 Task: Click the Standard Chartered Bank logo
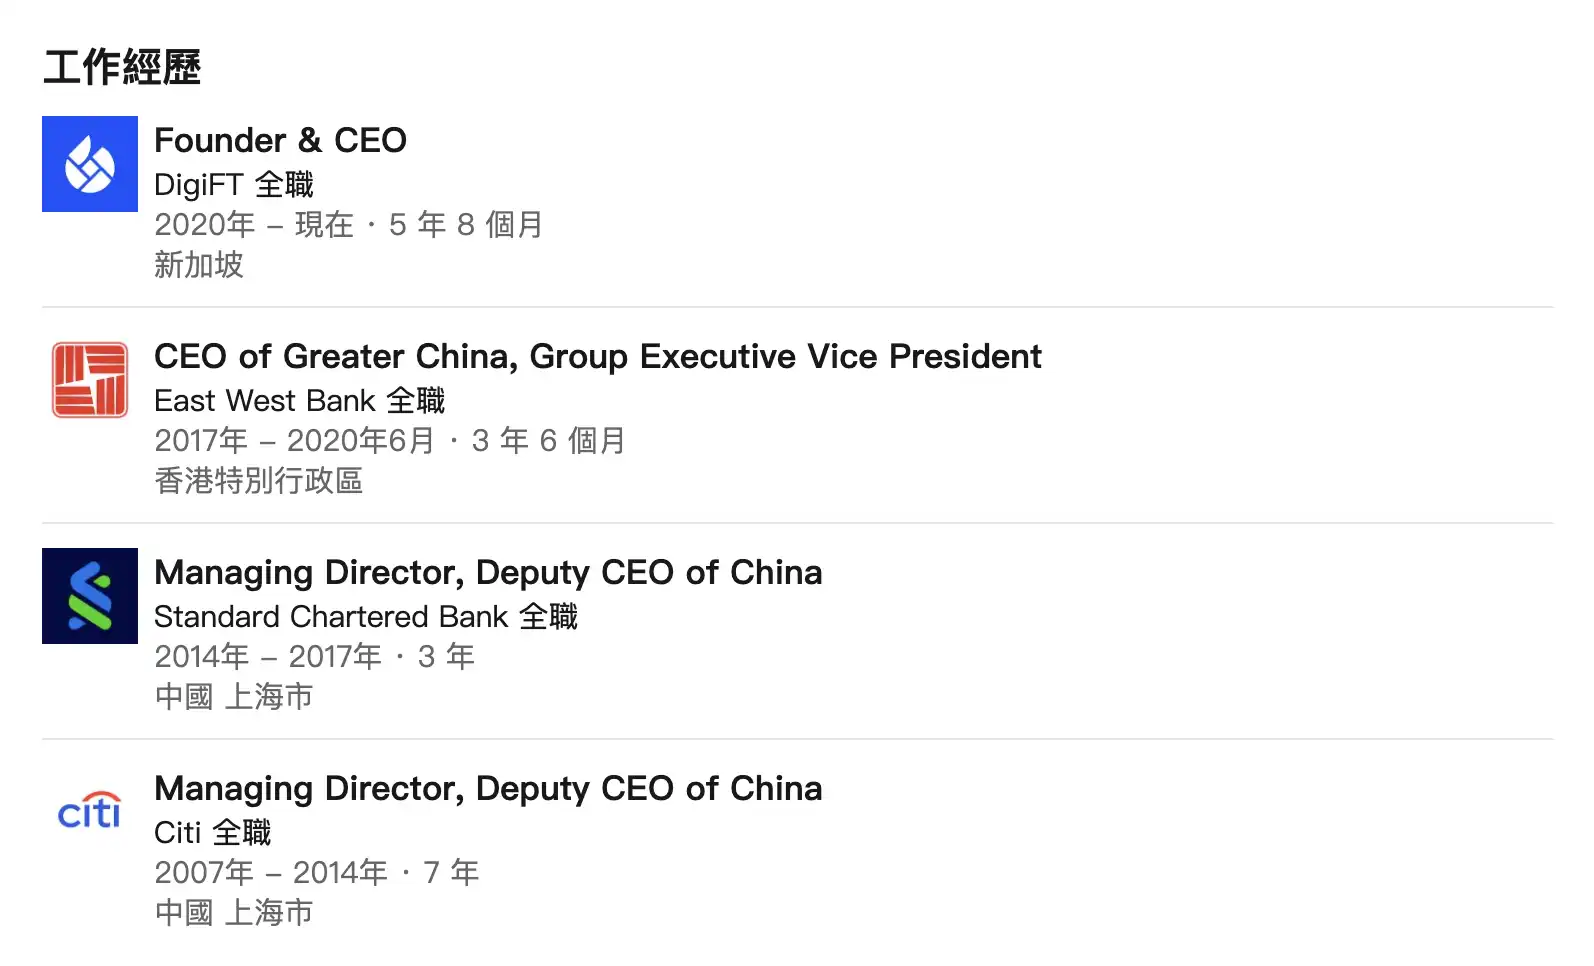point(90,596)
